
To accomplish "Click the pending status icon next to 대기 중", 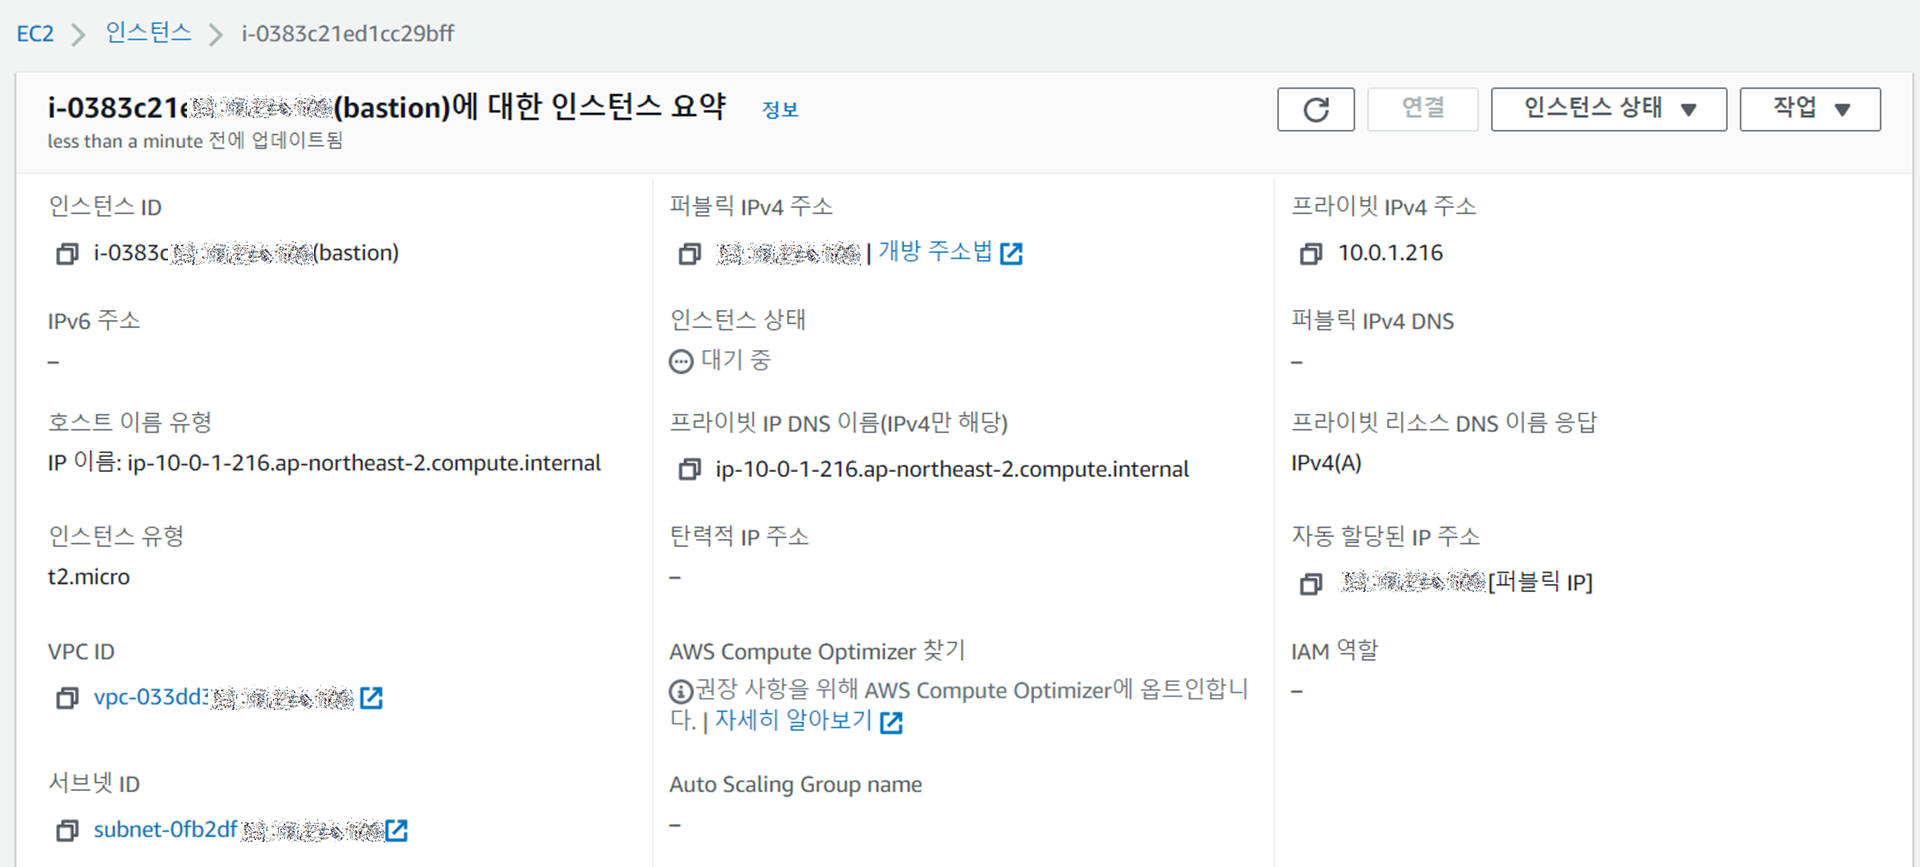I will (x=681, y=361).
